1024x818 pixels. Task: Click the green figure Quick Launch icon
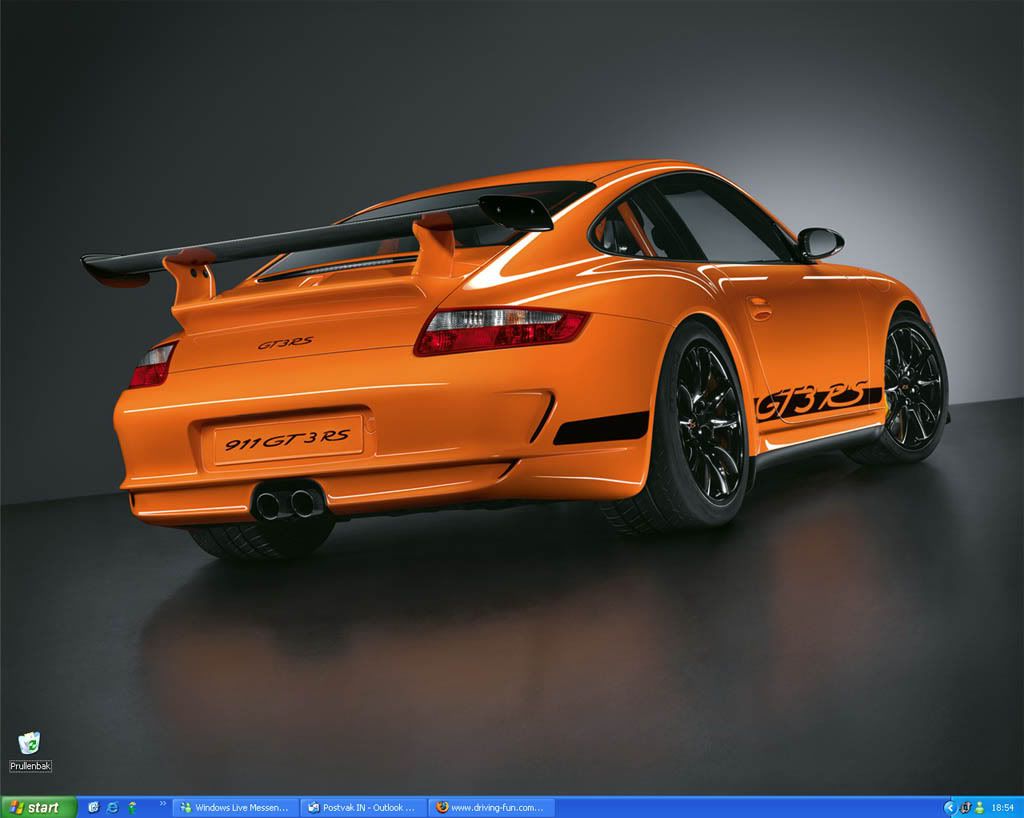point(132,807)
